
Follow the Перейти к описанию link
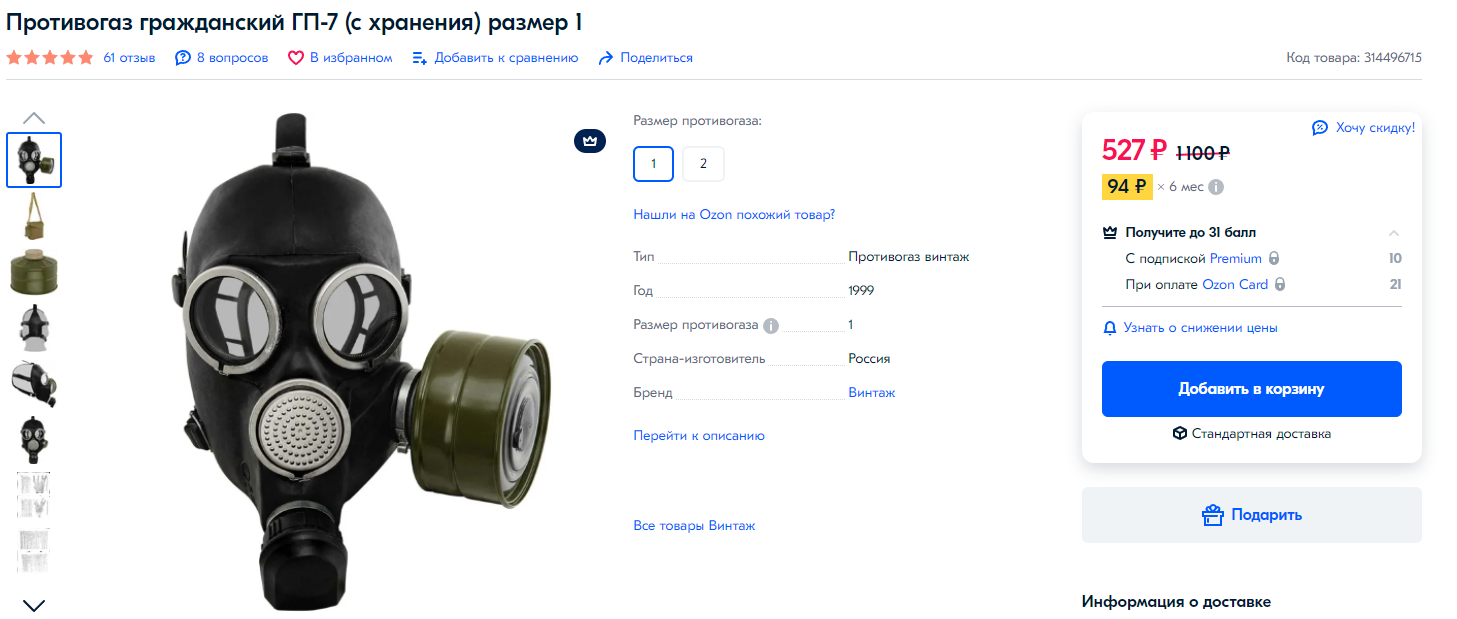pos(699,436)
